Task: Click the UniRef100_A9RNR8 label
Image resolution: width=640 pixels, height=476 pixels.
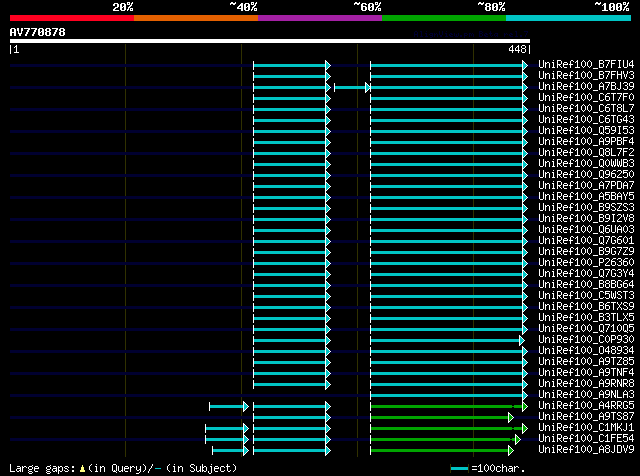Action: [x=586, y=384]
